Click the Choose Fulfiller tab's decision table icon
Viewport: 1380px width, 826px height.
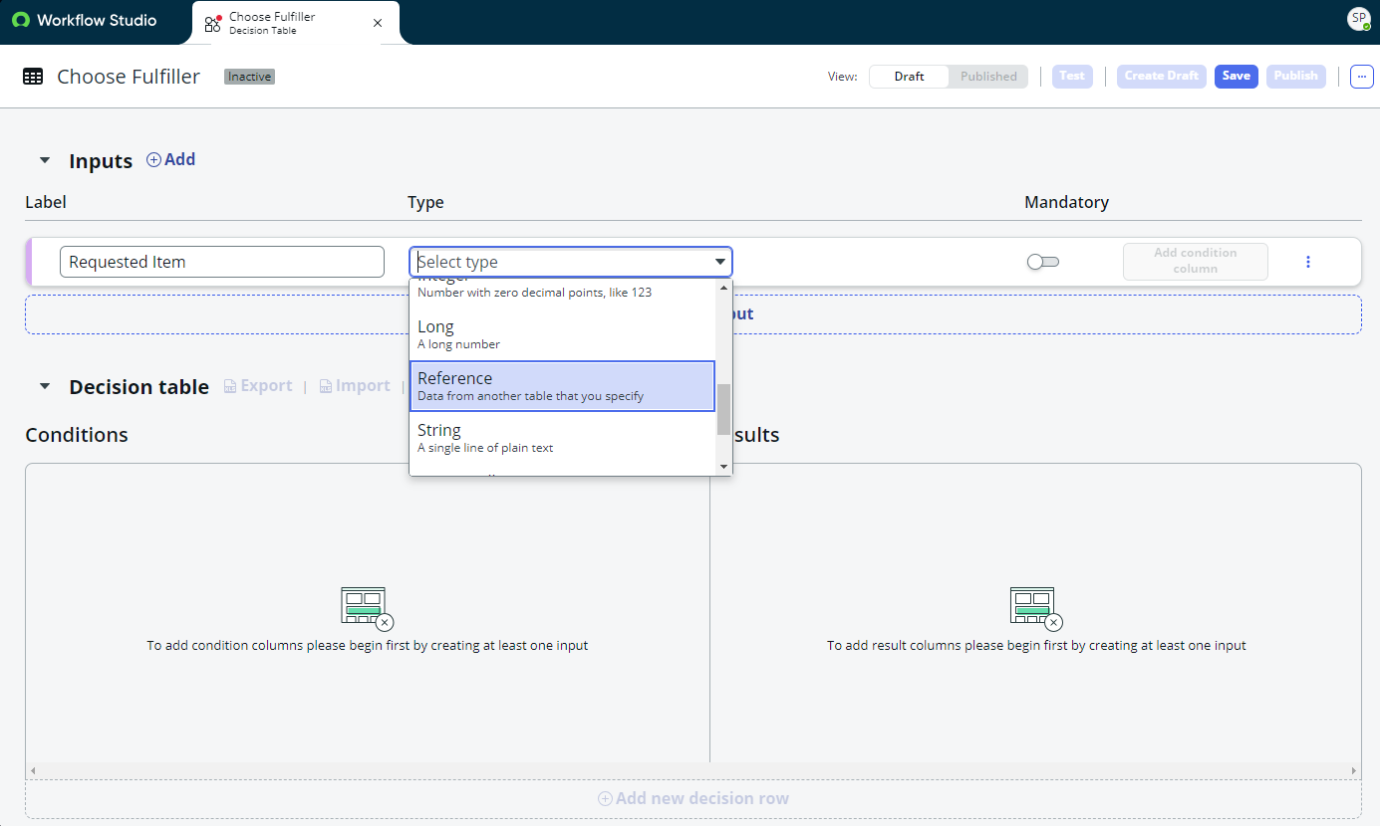pyautogui.click(x=213, y=23)
